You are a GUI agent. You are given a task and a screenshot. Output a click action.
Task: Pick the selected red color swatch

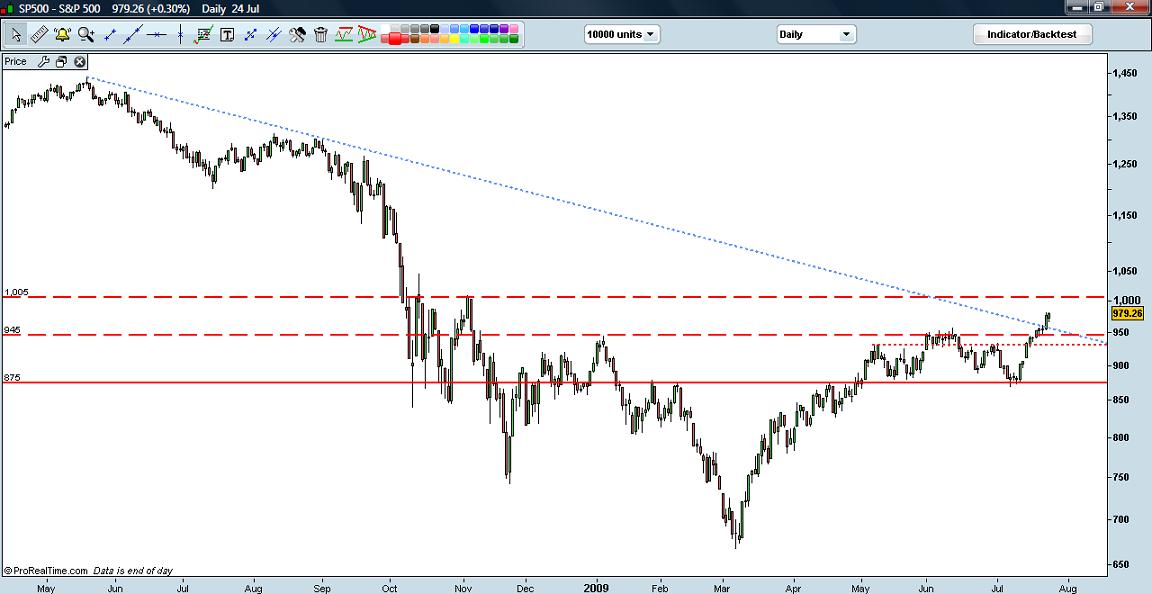(395, 38)
